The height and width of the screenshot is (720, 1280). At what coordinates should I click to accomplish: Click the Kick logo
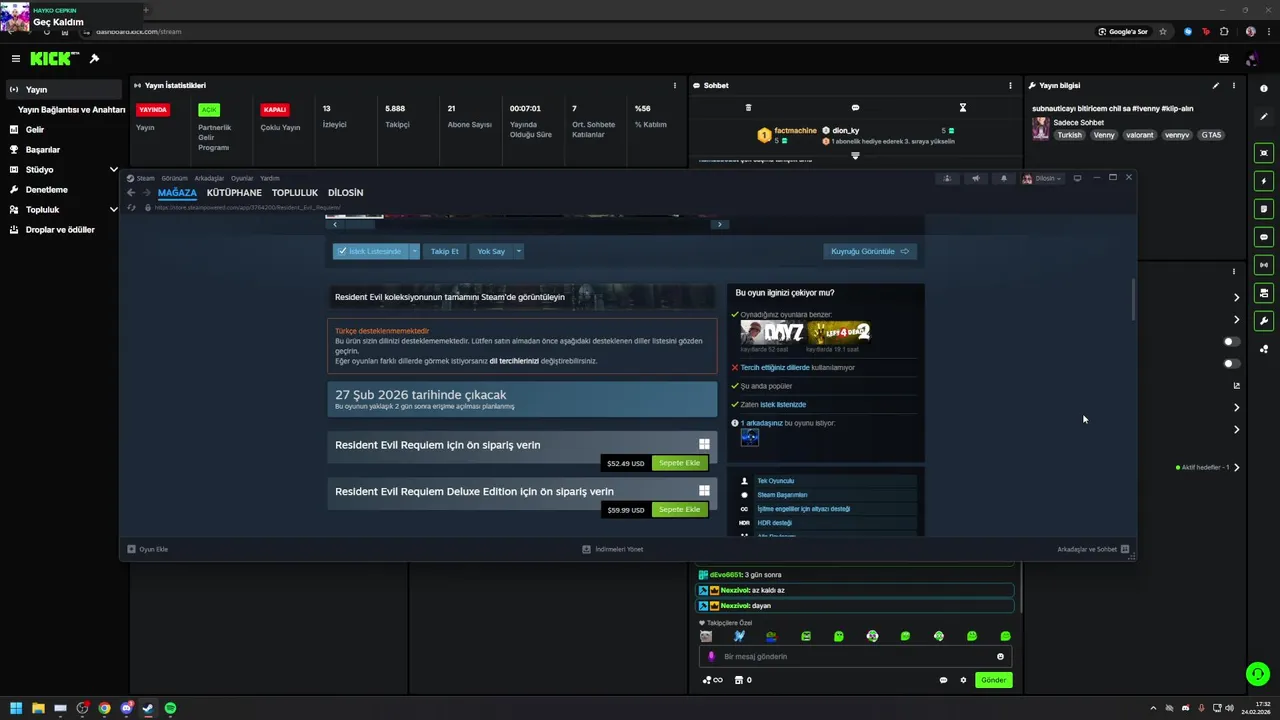click(53, 59)
